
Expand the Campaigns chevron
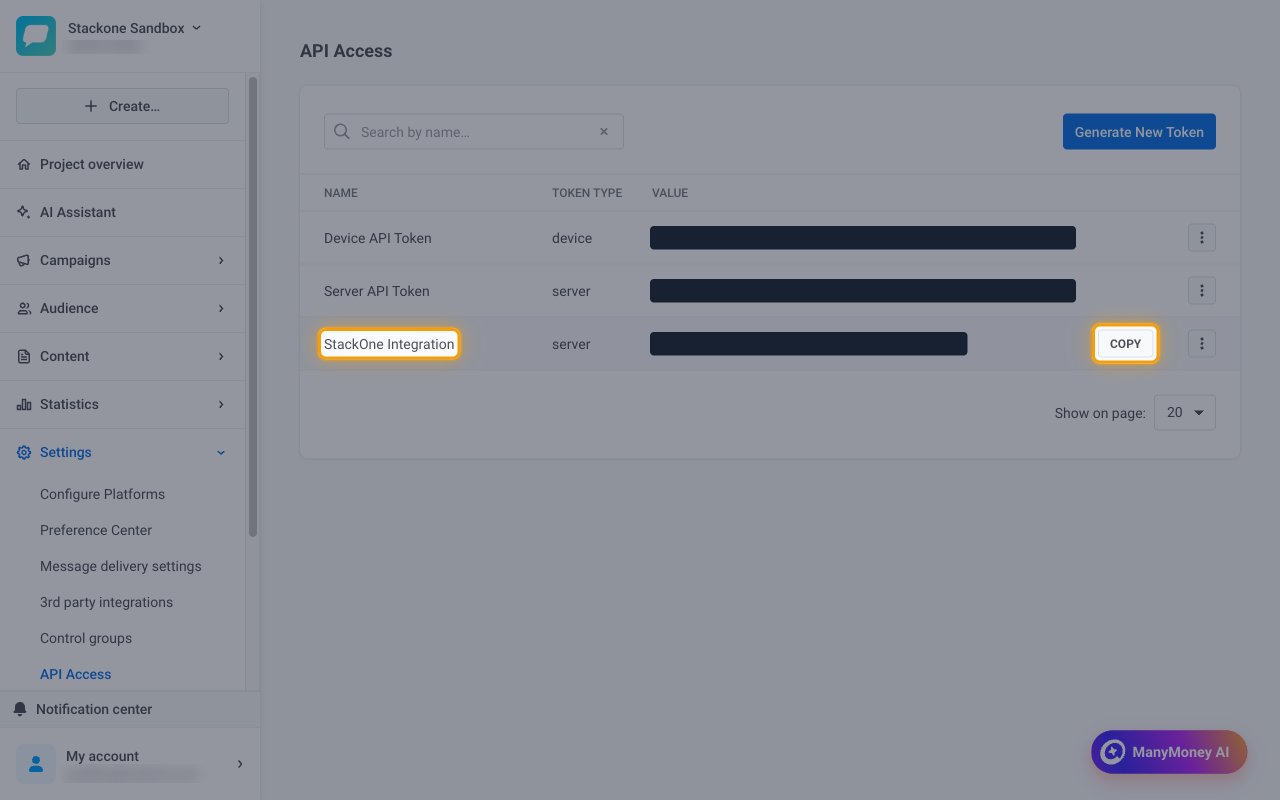coord(221,260)
